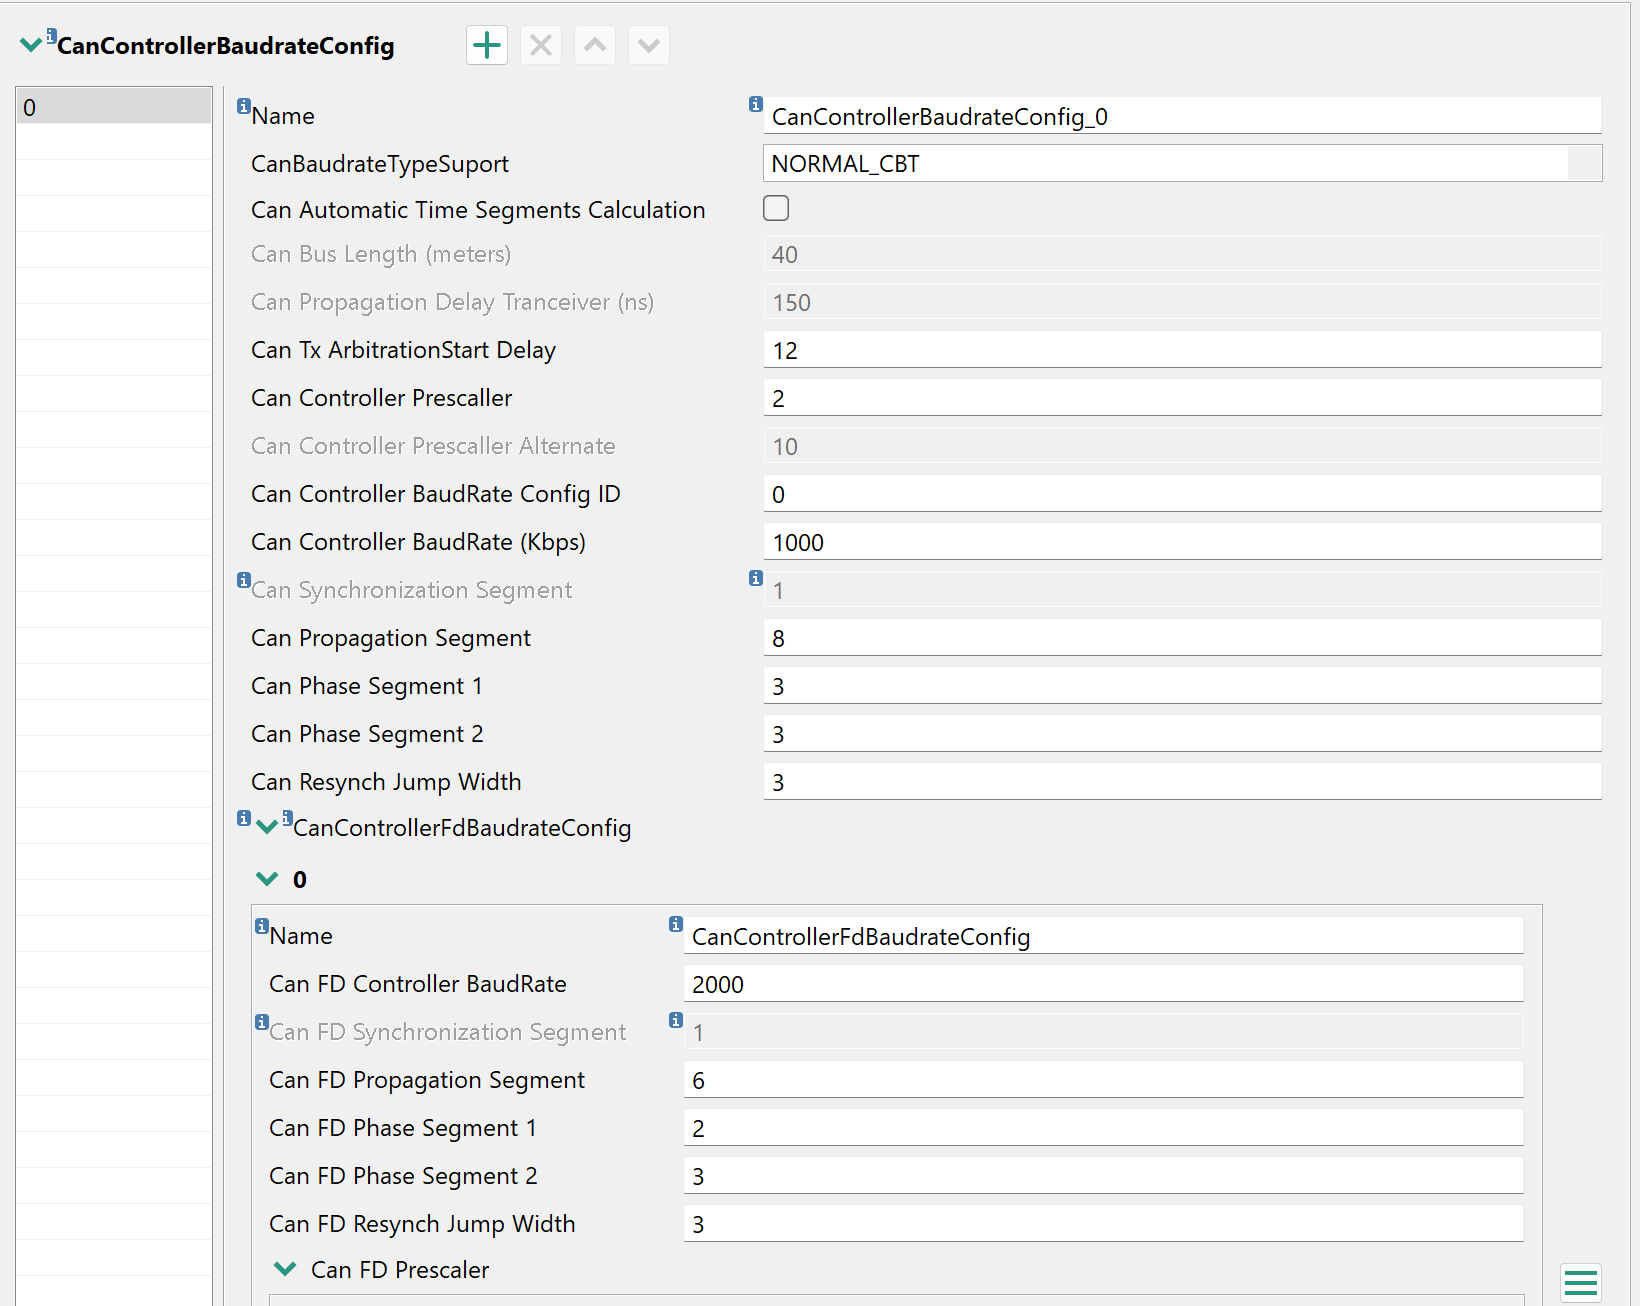The height and width of the screenshot is (1306, 1640).
Task: Collapse the Can FD Prescaler section
Action: pos(285,1268)
